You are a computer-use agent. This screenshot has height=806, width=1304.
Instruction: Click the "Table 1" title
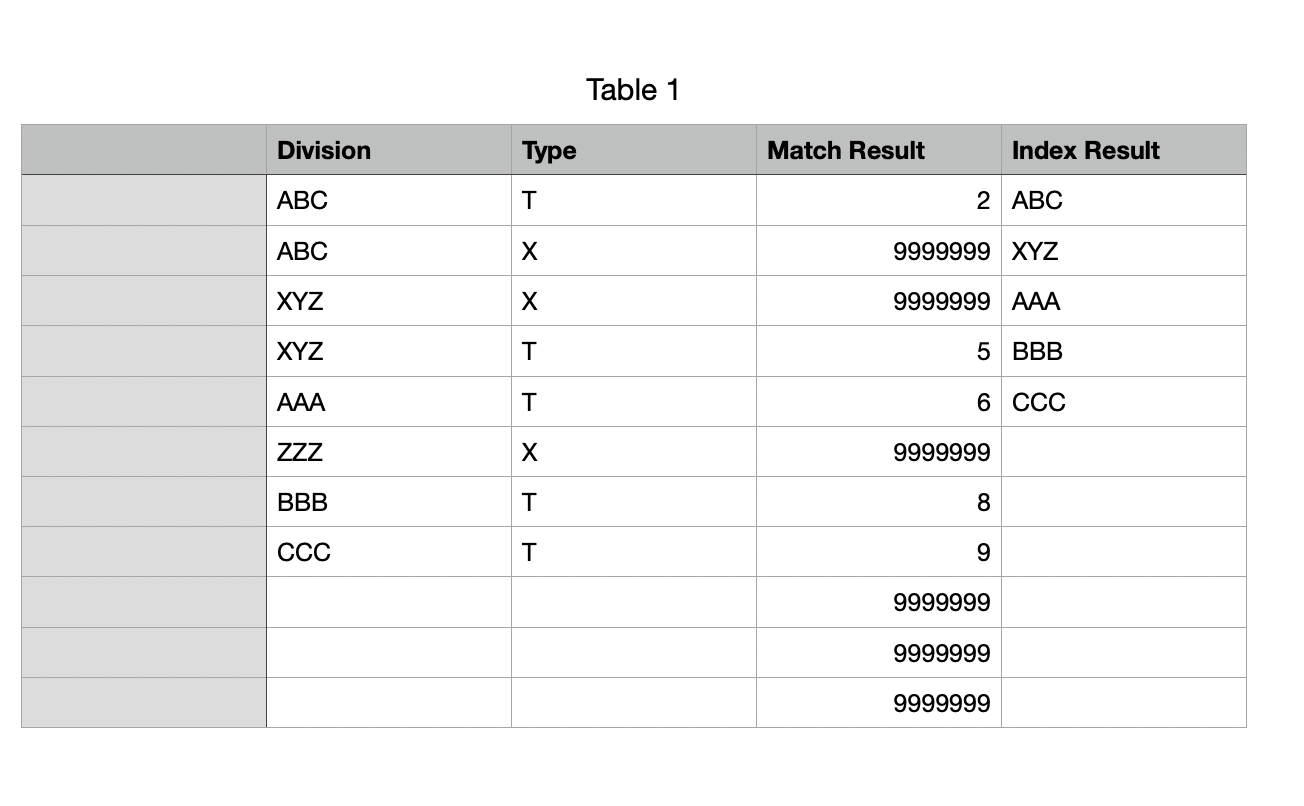(633, 90)
